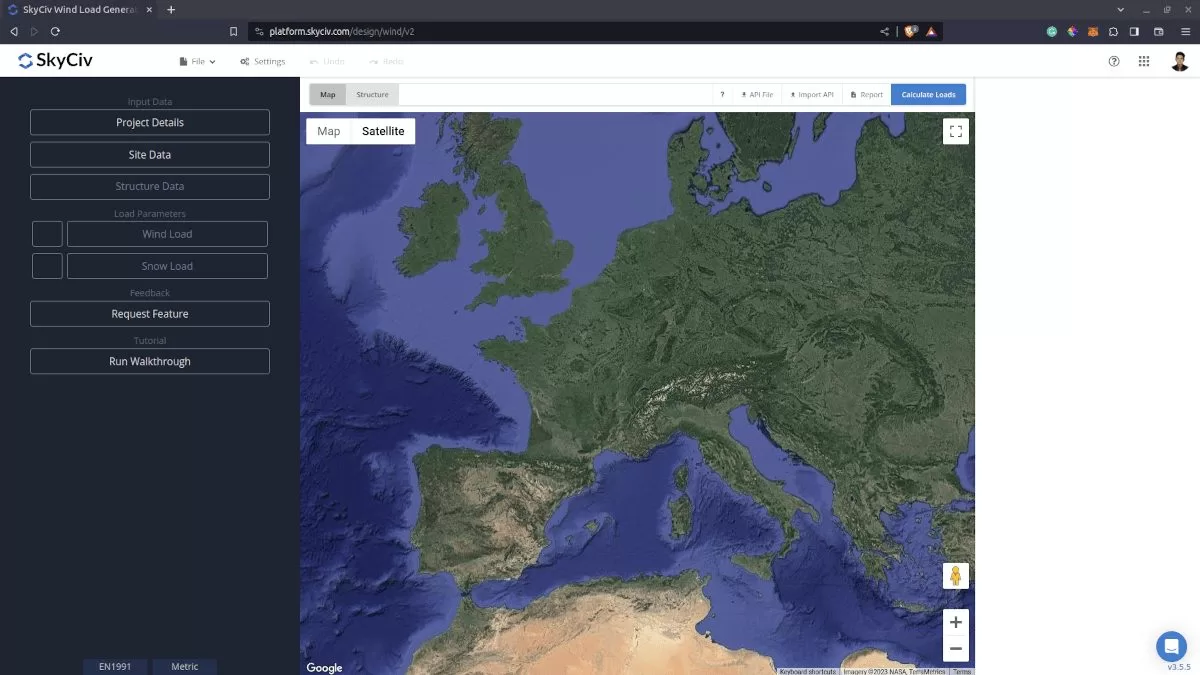Change the EN1991 design code selector
Viewport: 1200px width, 675px height.
click(115, 666)
